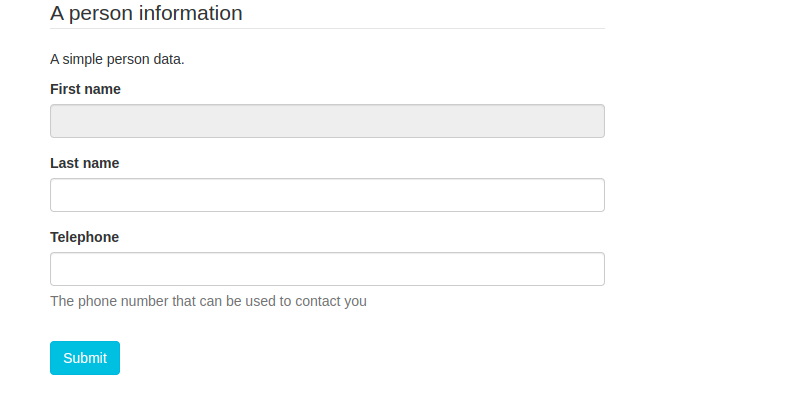Select the form title at the top

pos(146,13)
